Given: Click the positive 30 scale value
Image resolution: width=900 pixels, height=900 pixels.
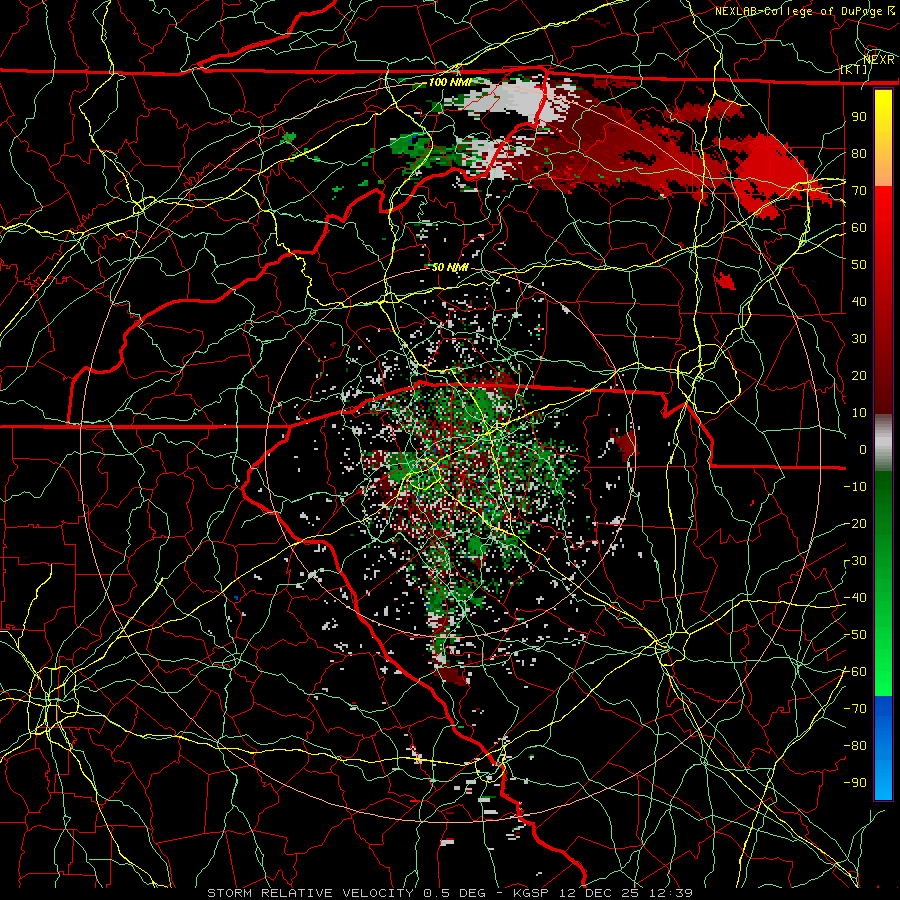Looking at the screenshot, I should pos(859,339).
